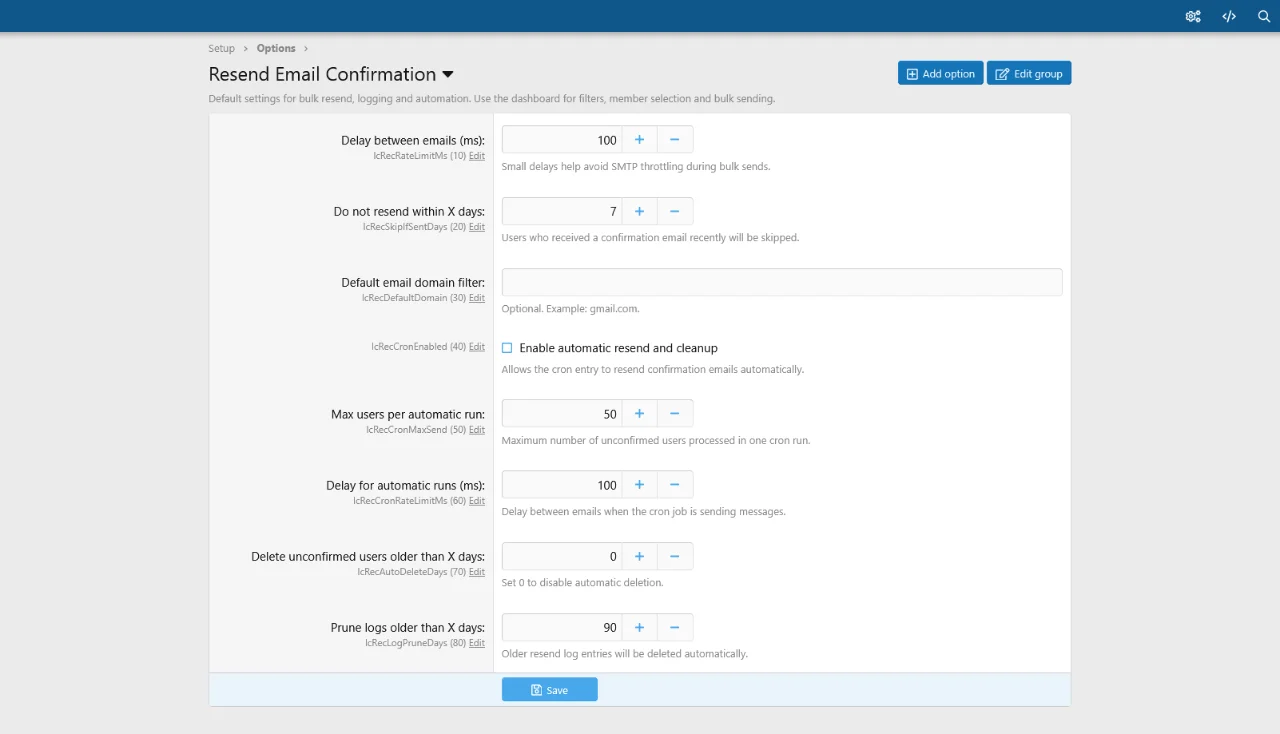Edit the lcRecRateLimitMs option definition
Viewport: 1280px width, 734px height.
point(477,156)
